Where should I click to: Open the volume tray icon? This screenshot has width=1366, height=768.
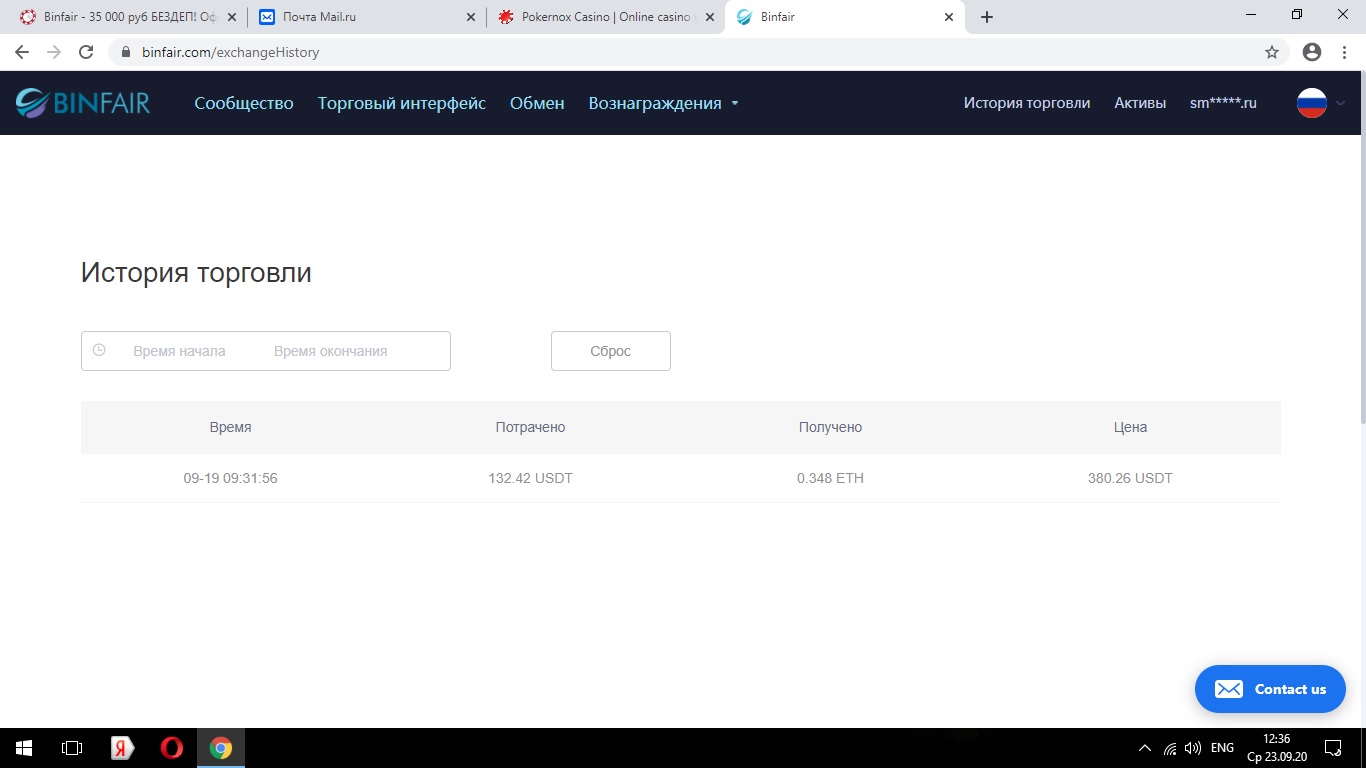coord(1192,748)
